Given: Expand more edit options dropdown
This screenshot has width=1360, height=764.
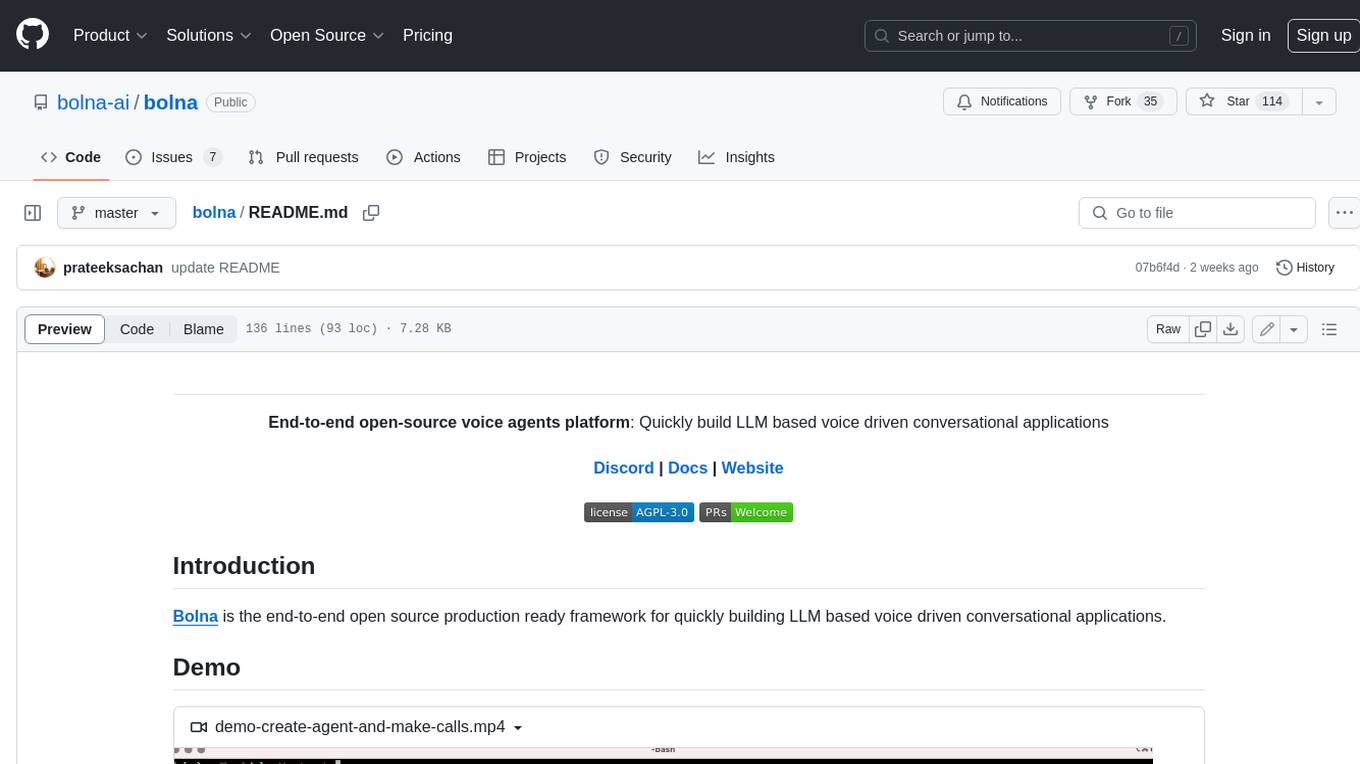Looking at the screenshot, I should [x=1294, y=329].
